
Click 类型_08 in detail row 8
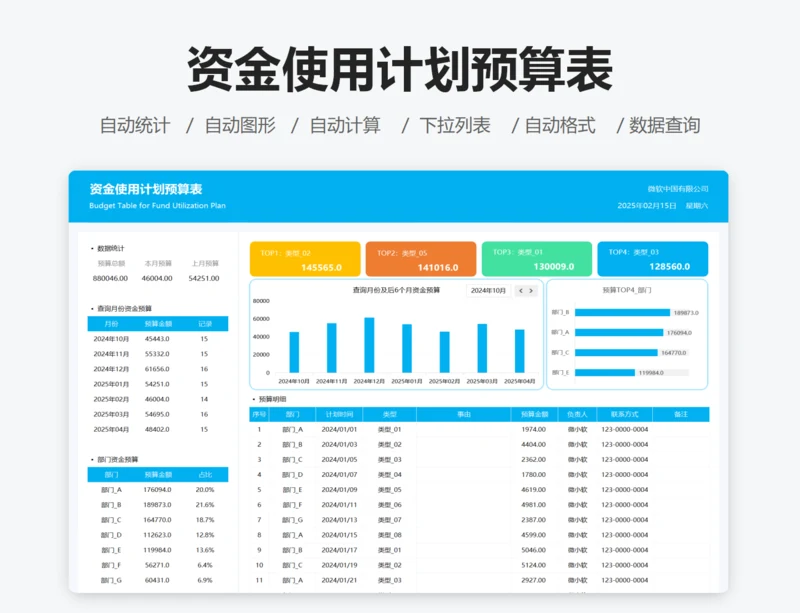(389, 535)
